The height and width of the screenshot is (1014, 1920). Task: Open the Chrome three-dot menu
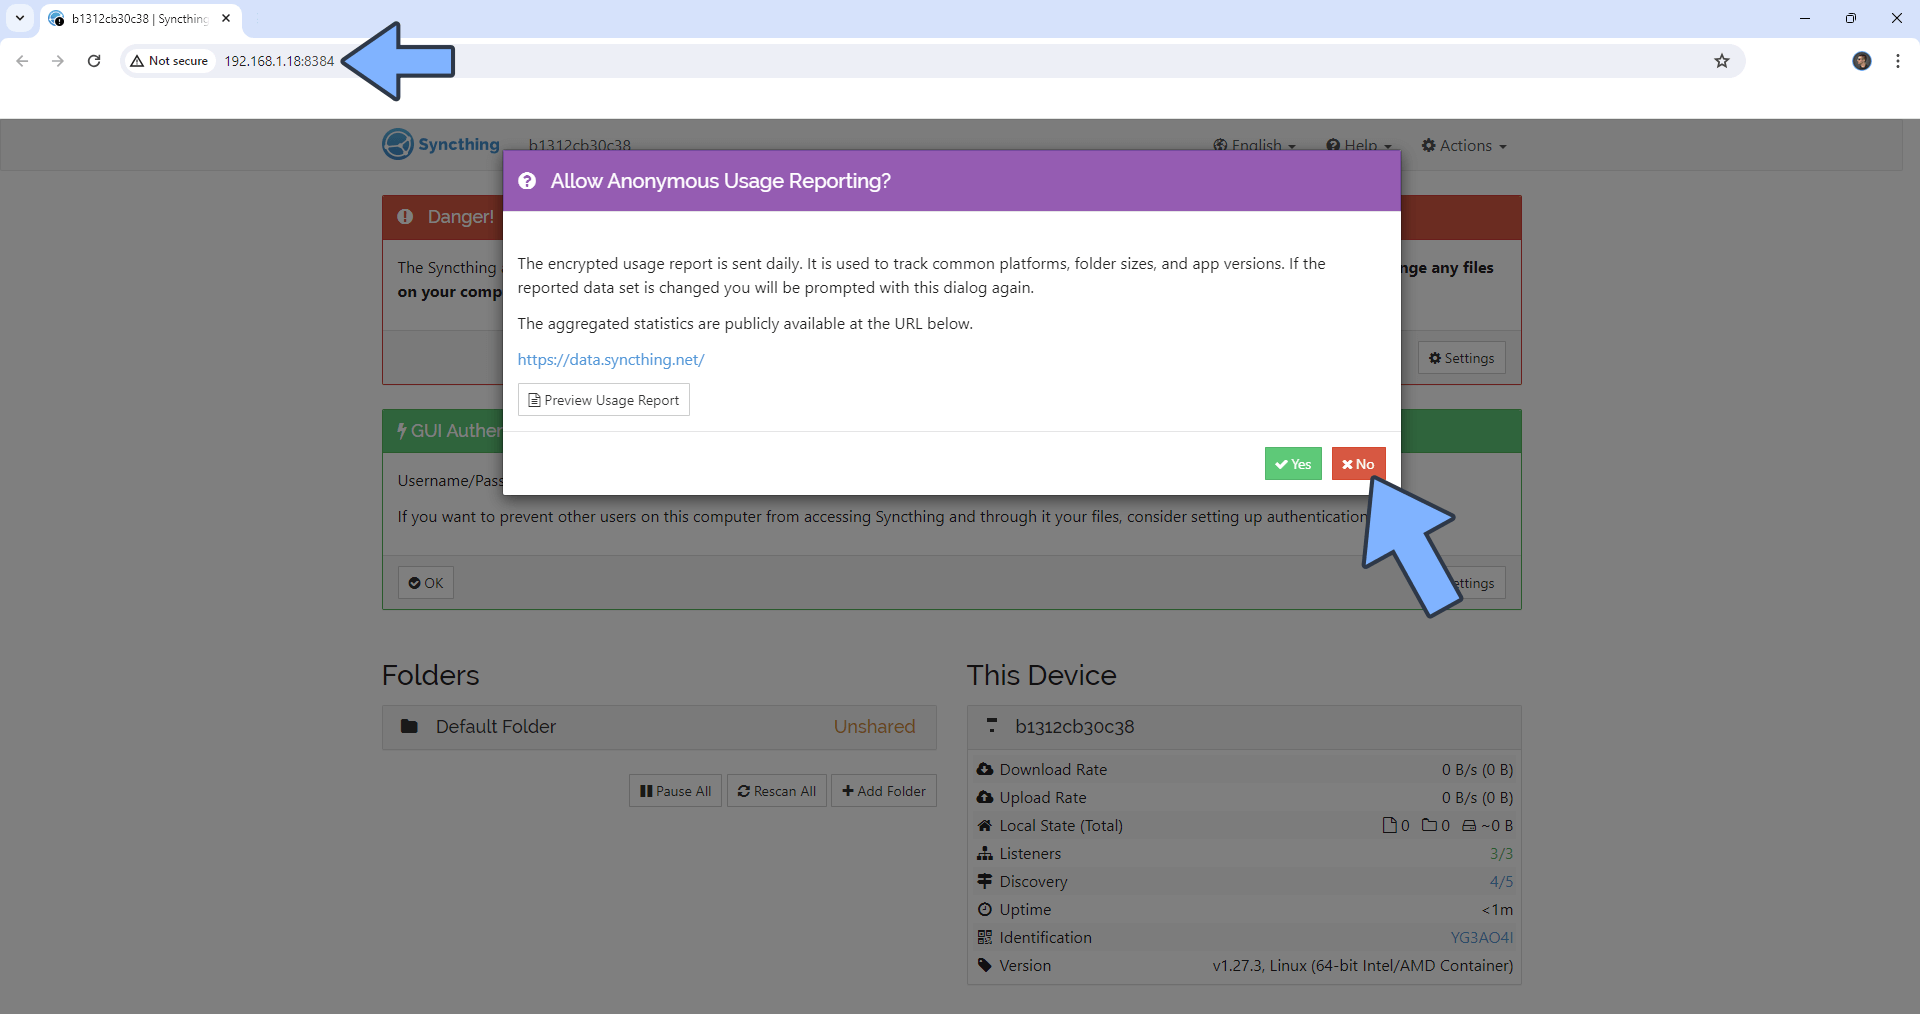click(1898, 61)
